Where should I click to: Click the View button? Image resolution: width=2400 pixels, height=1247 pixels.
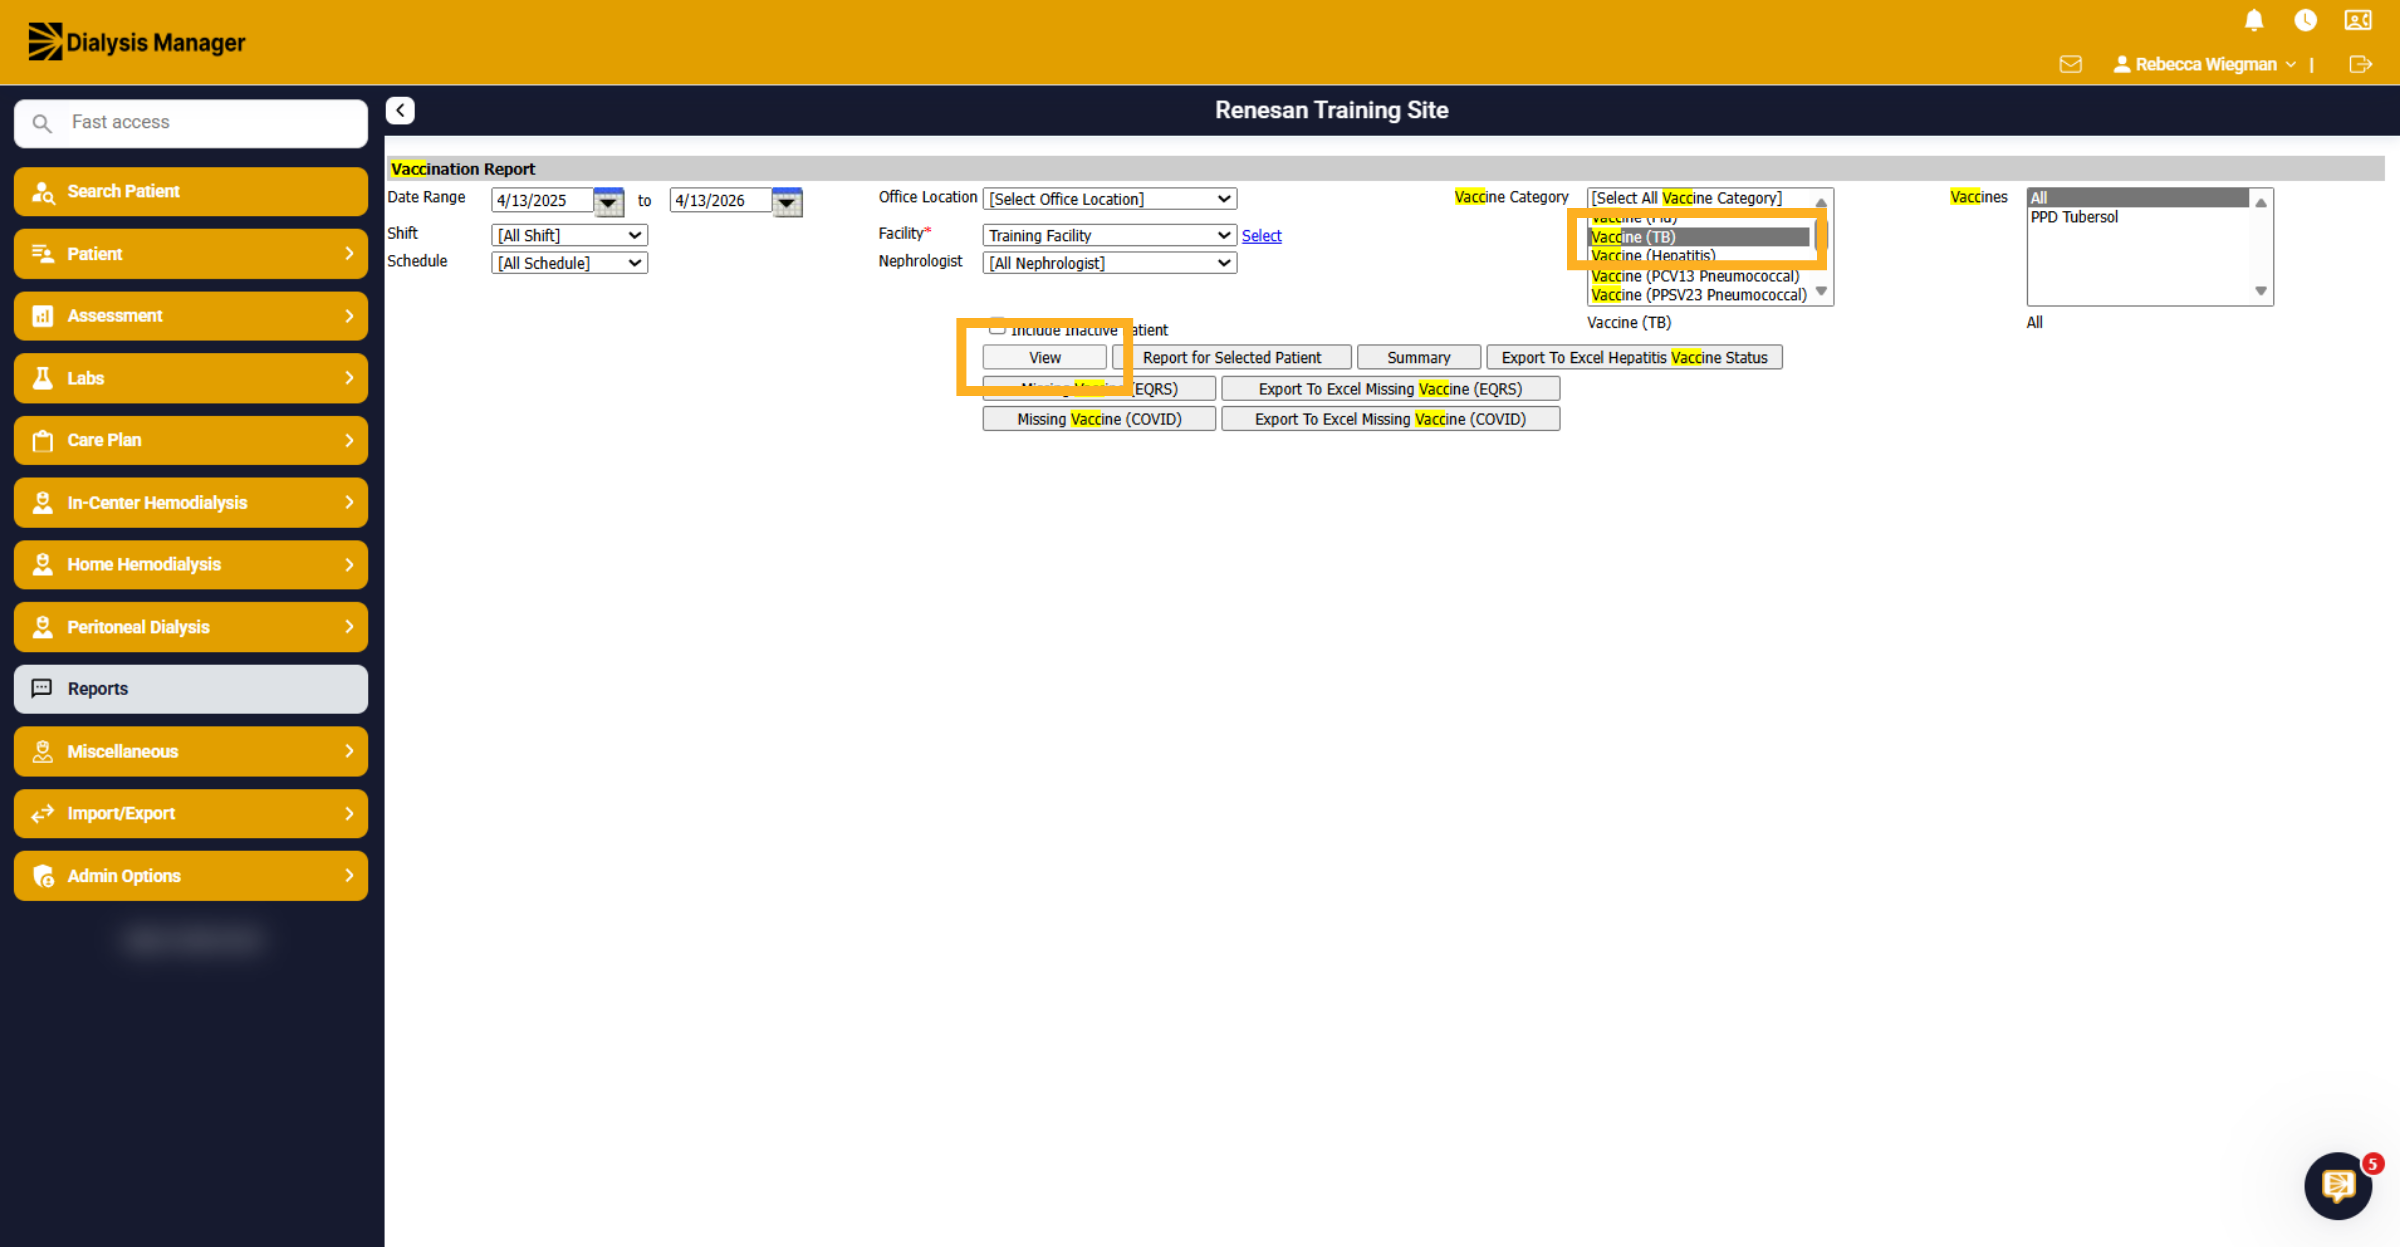pyautogui.click(x=1045, y=357)
